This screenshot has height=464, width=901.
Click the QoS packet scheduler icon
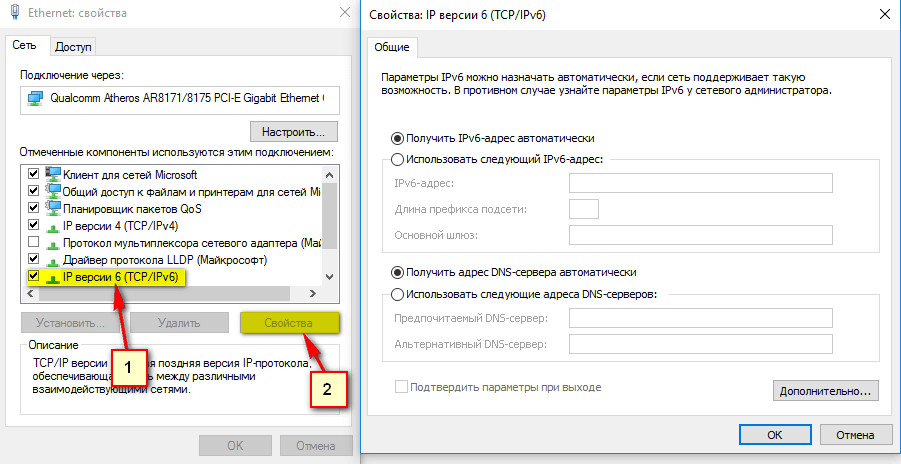point(53,208)
